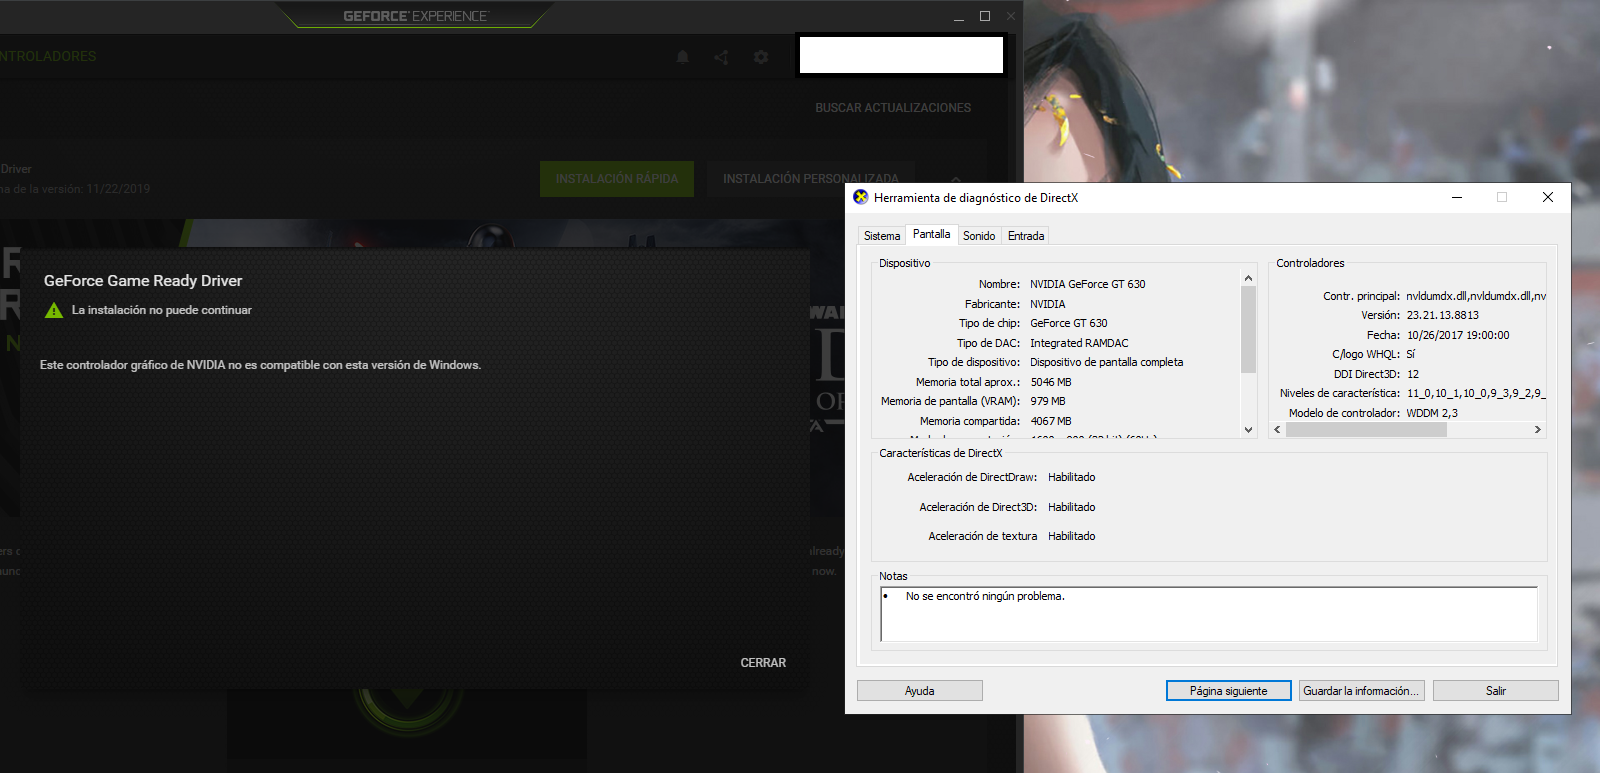Open GeForce Experience settings gear
Screen dimensions: 1600x773
[761, 57]
